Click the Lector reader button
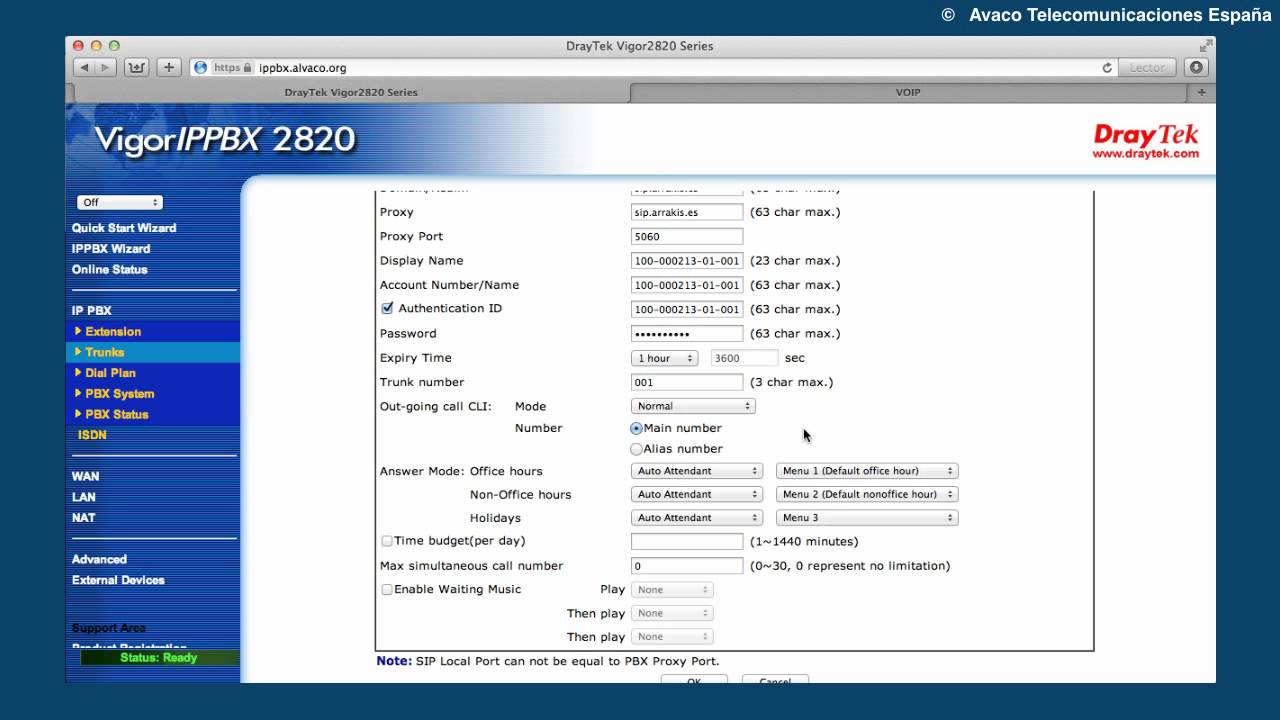 [x=1147, y=67]
